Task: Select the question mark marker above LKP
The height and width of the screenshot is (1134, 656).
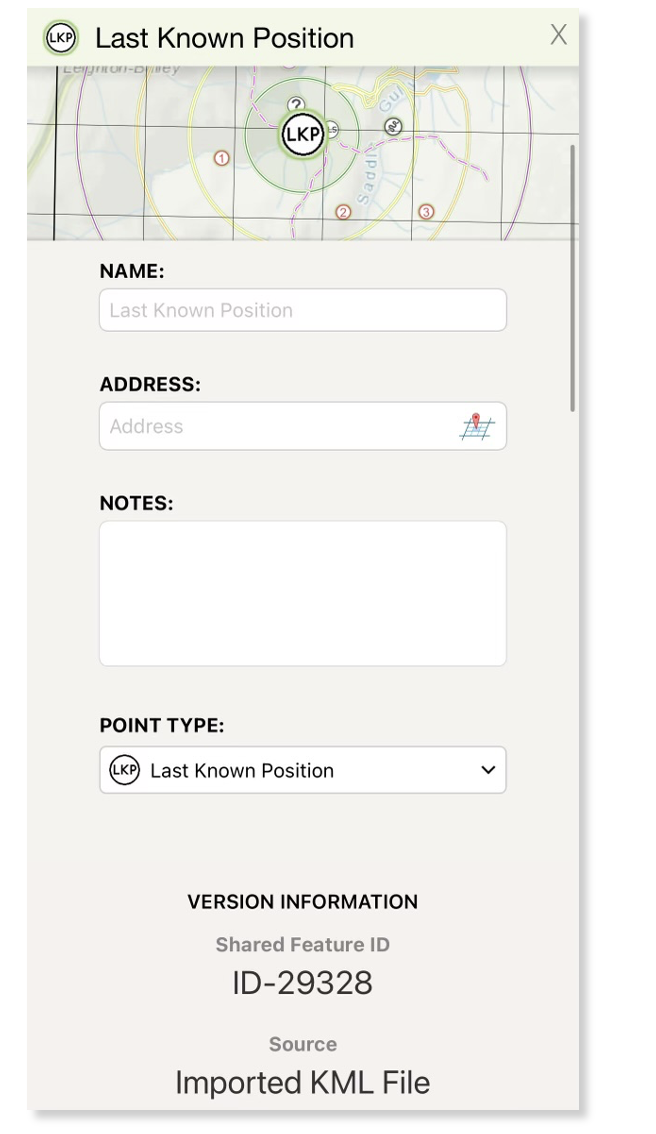Action: pyautogui.click(x=296, y=105)
